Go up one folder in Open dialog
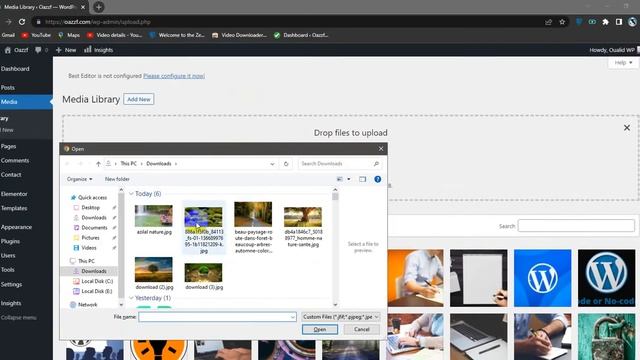 tap(98, 164)
